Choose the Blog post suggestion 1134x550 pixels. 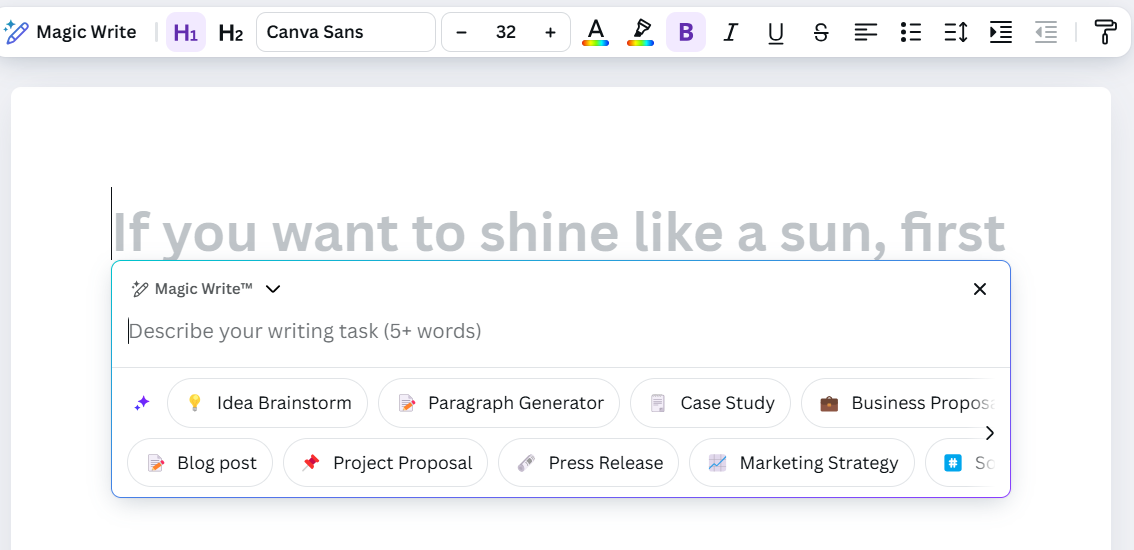click(200, 462)
